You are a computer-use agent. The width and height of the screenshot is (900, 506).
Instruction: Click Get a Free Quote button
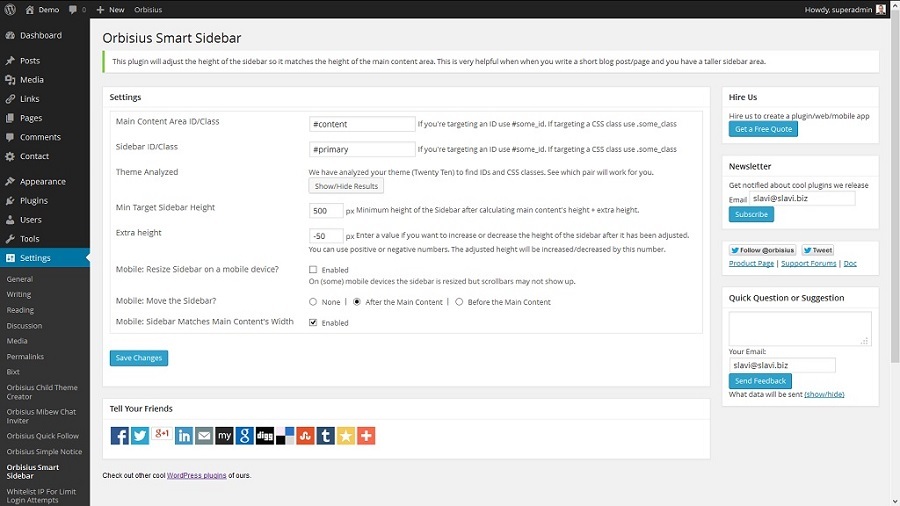click(763, 129)
